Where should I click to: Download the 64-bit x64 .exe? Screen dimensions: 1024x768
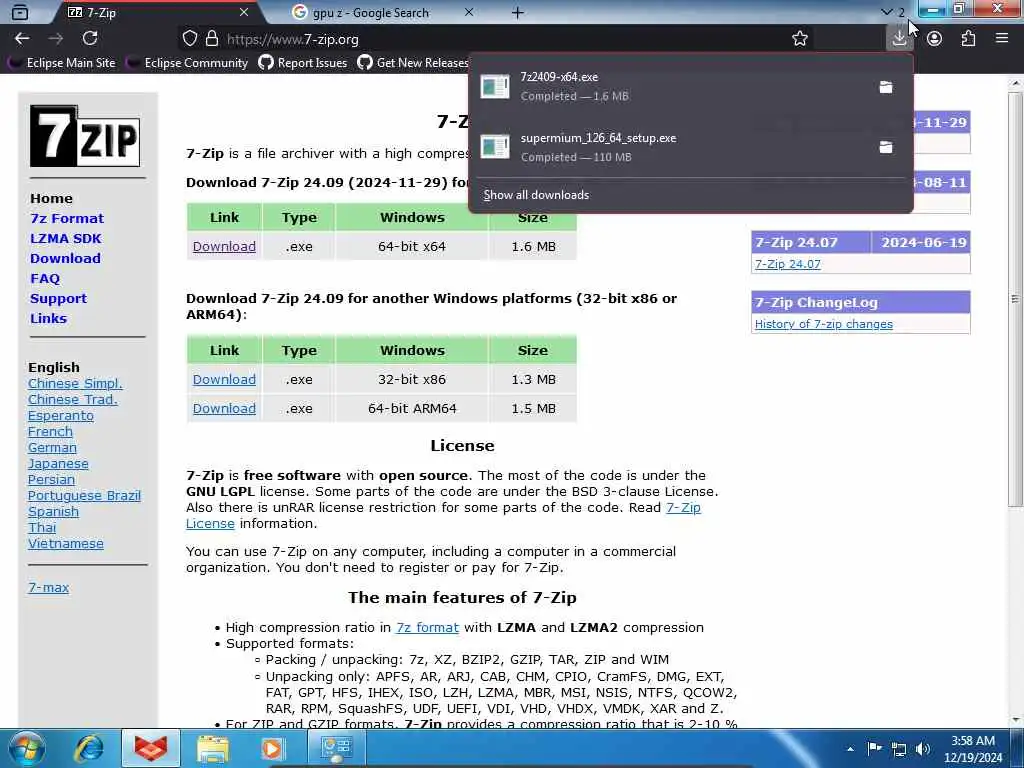click(x=224, y=246)
